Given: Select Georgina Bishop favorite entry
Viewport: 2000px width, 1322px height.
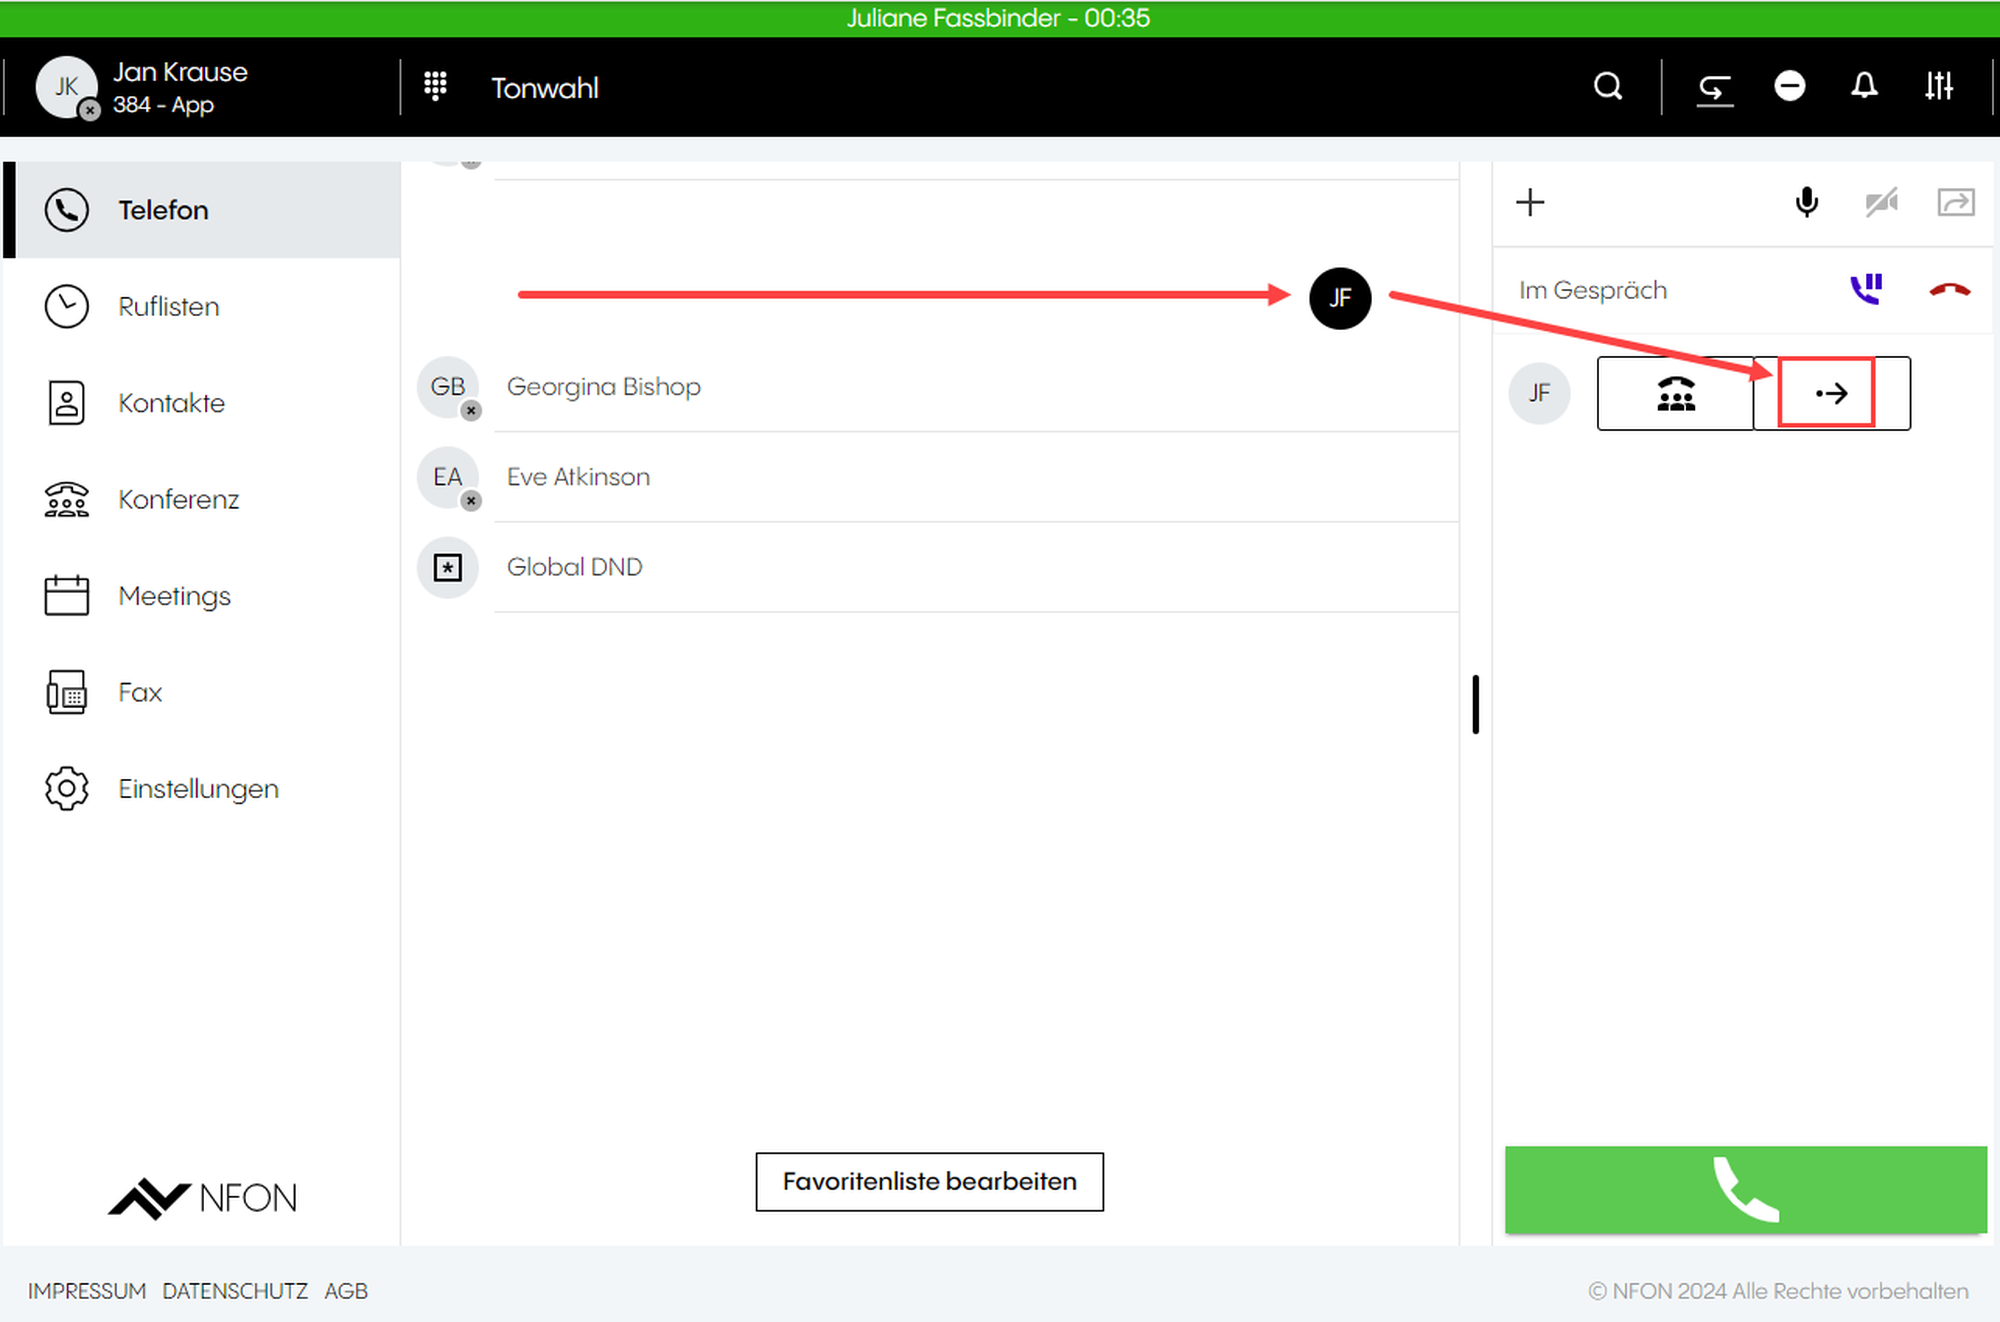Looking at the screenshot, I should pos(603,387).
